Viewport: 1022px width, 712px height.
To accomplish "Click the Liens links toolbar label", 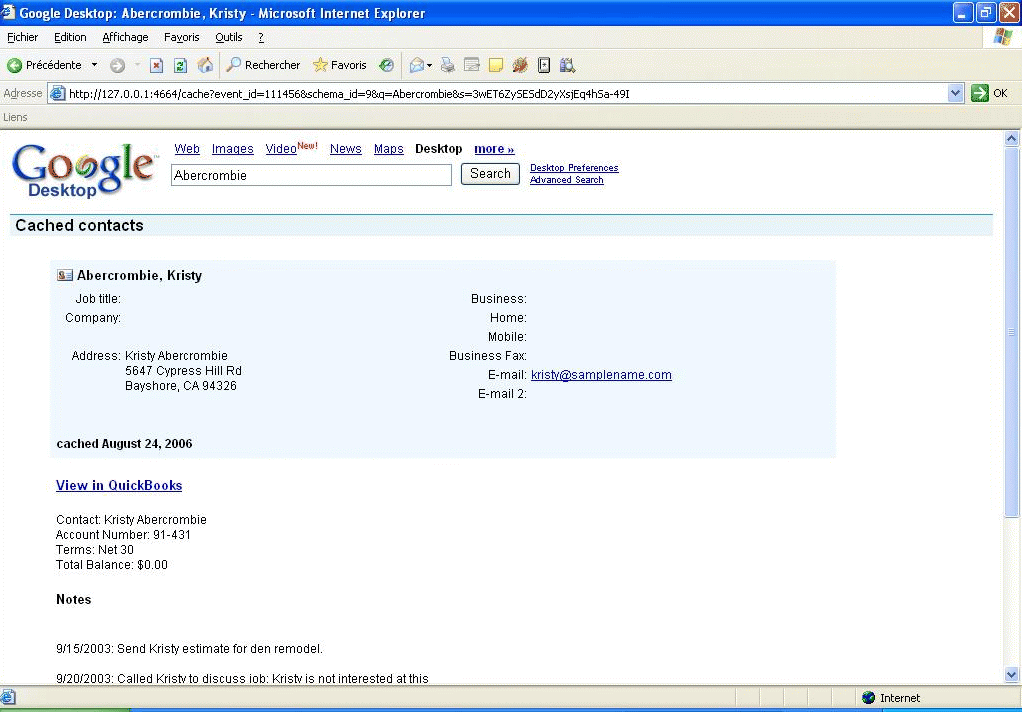I will point(15,117).
